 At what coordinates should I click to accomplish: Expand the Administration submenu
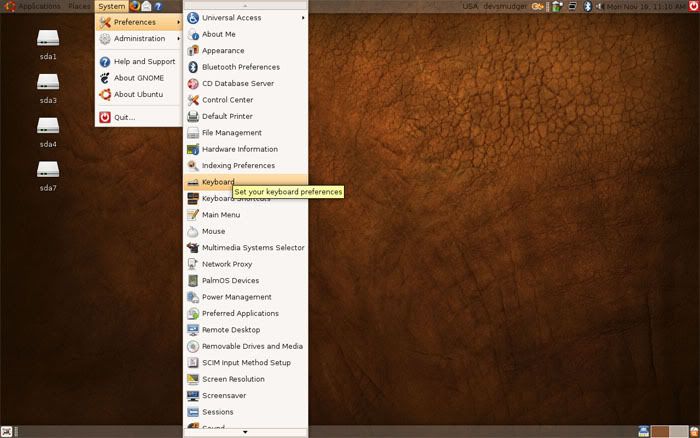(x=138, y=39)
